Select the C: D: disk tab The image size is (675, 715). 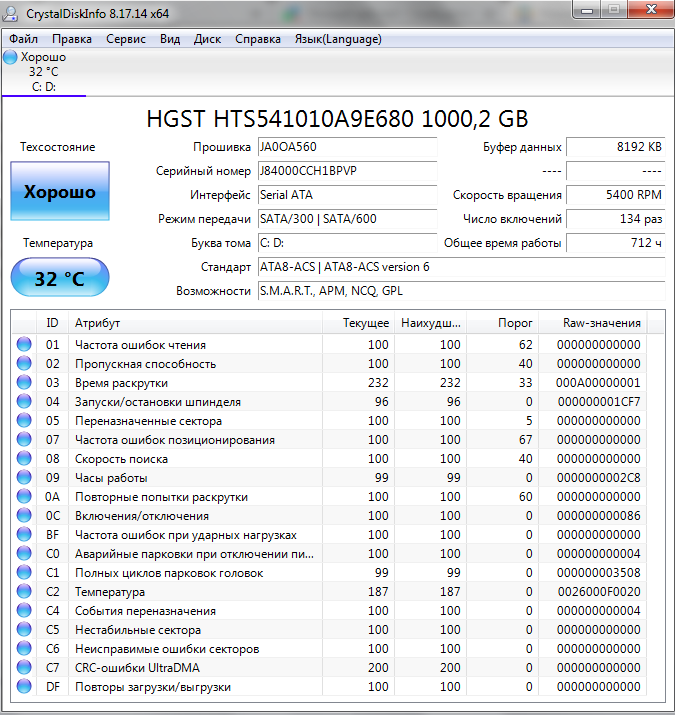[44, 86]
